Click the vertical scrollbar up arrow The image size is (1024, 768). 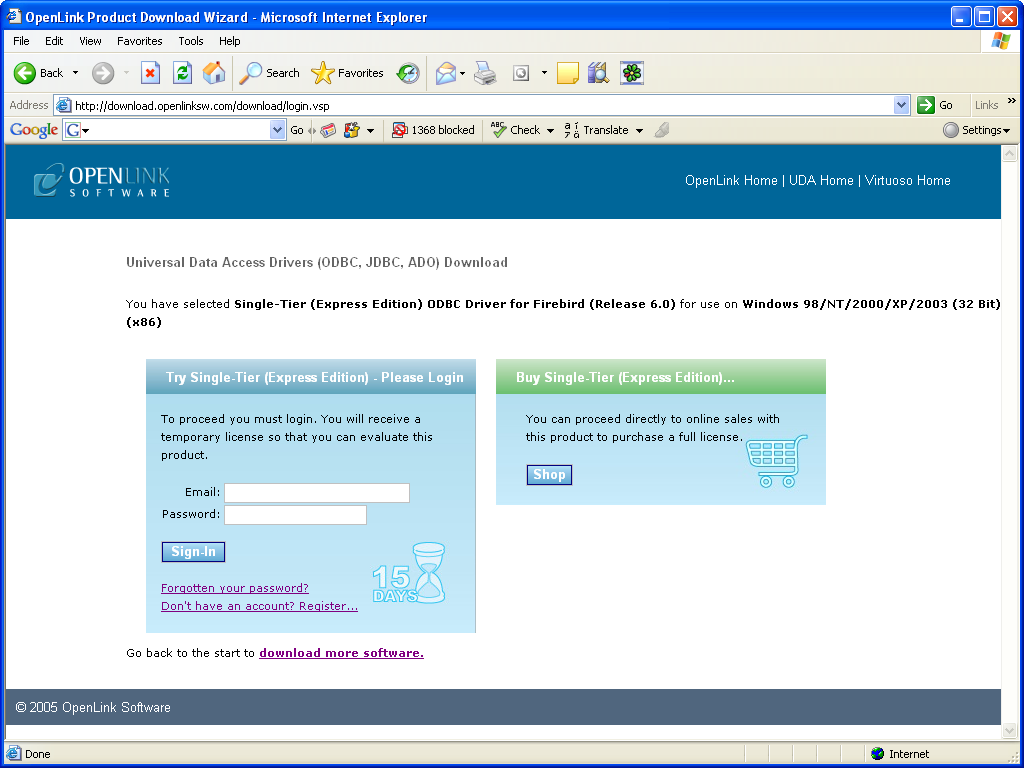point(1009,153)
